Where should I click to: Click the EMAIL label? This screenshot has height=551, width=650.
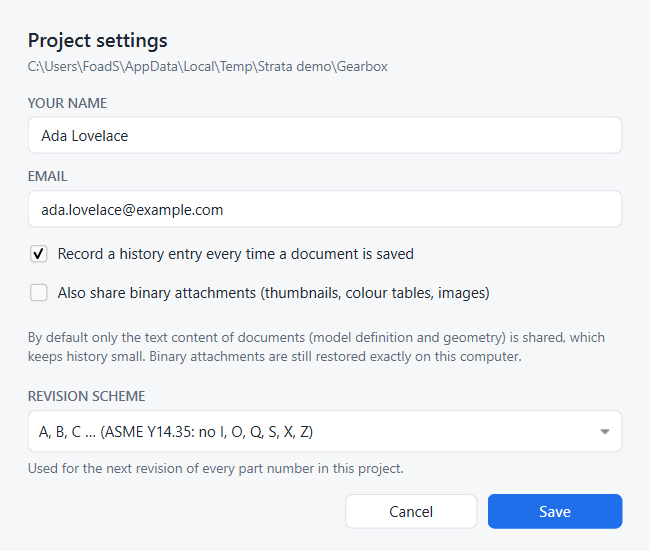[x=47, y=176]
